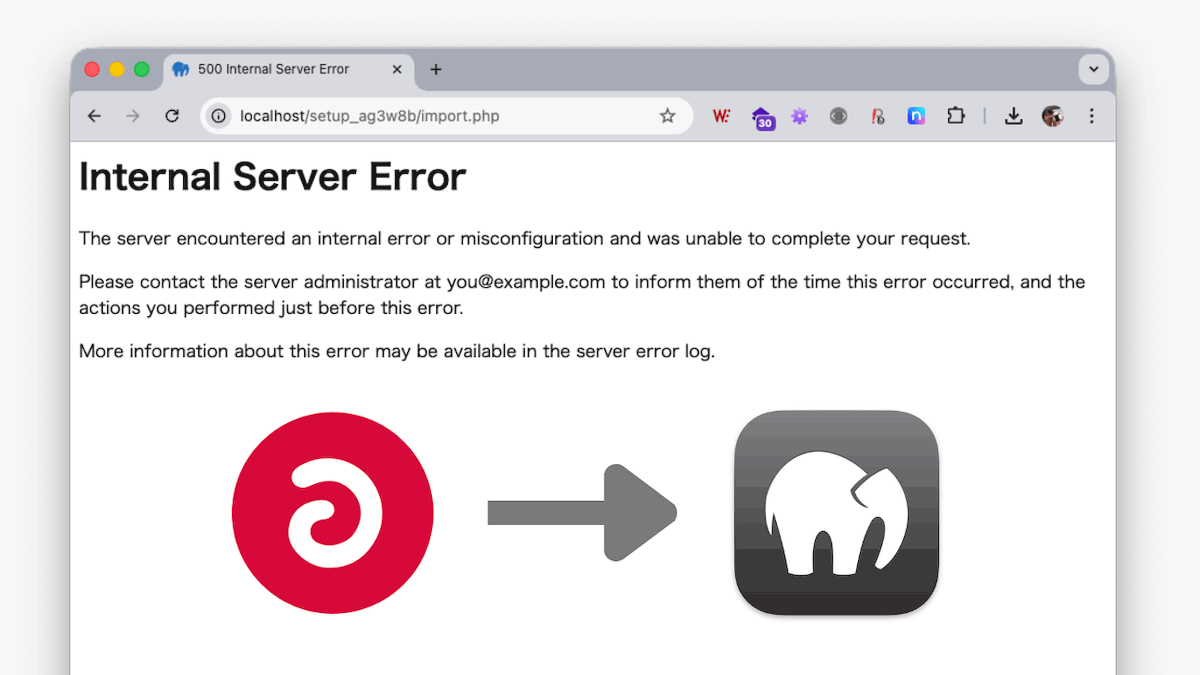Click the blue n extension icon
Viewport: 1200px width, 675px height.
916,116
